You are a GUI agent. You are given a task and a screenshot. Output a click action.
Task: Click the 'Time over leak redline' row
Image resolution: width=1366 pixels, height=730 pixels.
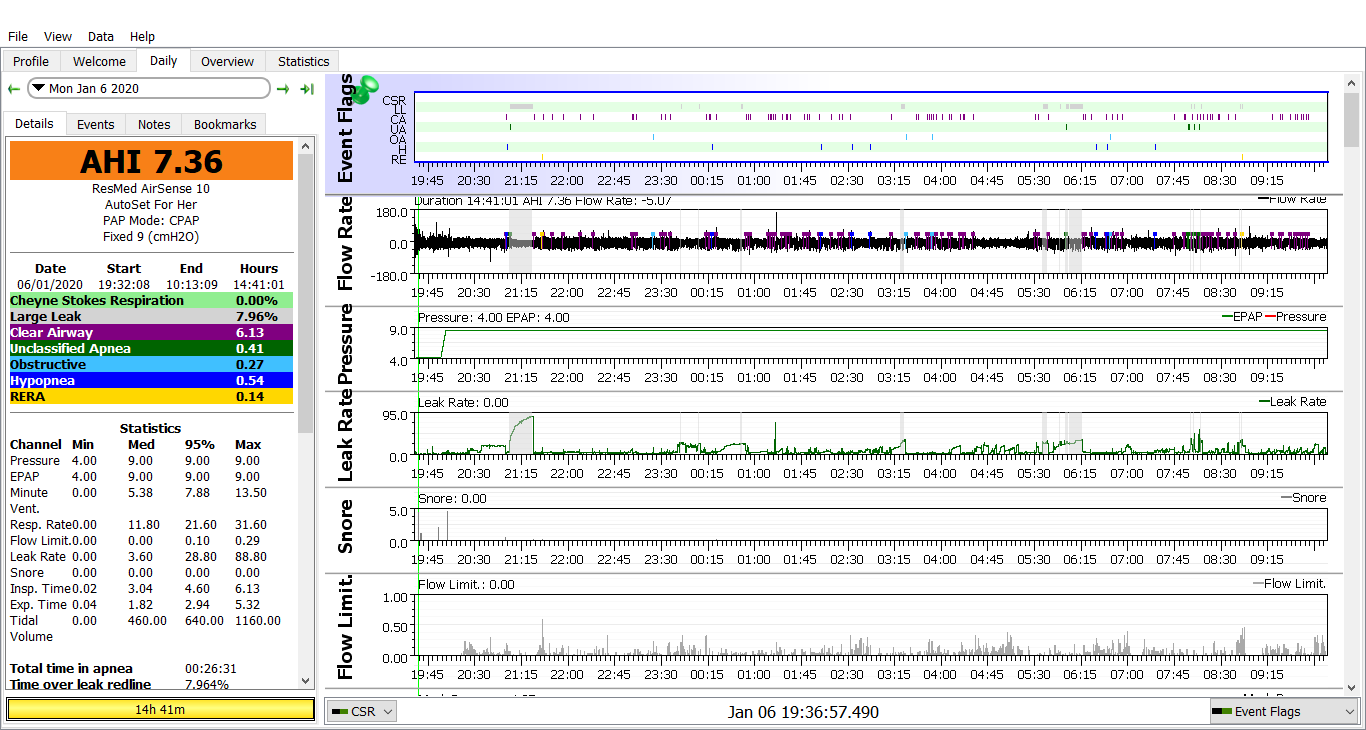(x=151, y=685)
